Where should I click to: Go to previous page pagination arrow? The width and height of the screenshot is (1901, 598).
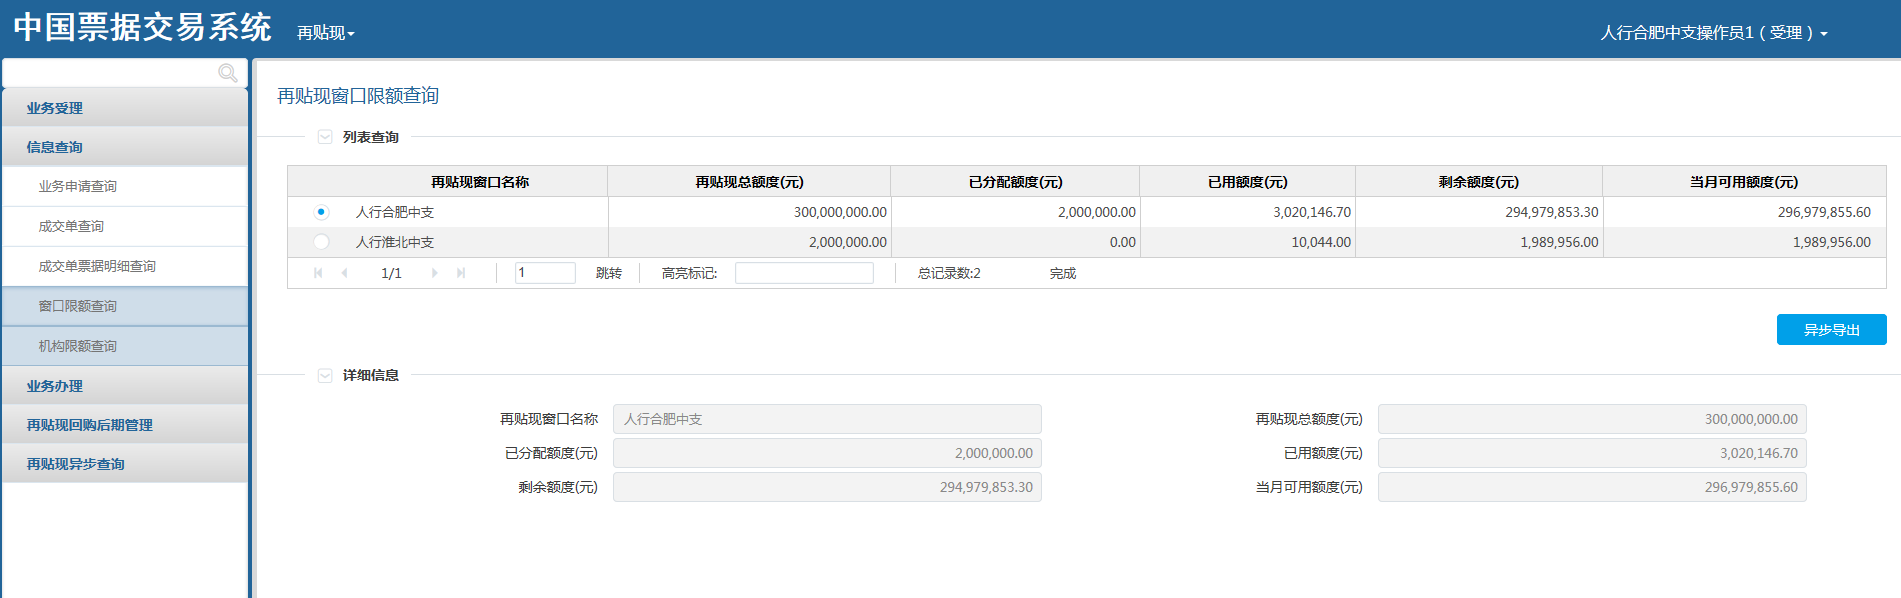coord(345,273)
